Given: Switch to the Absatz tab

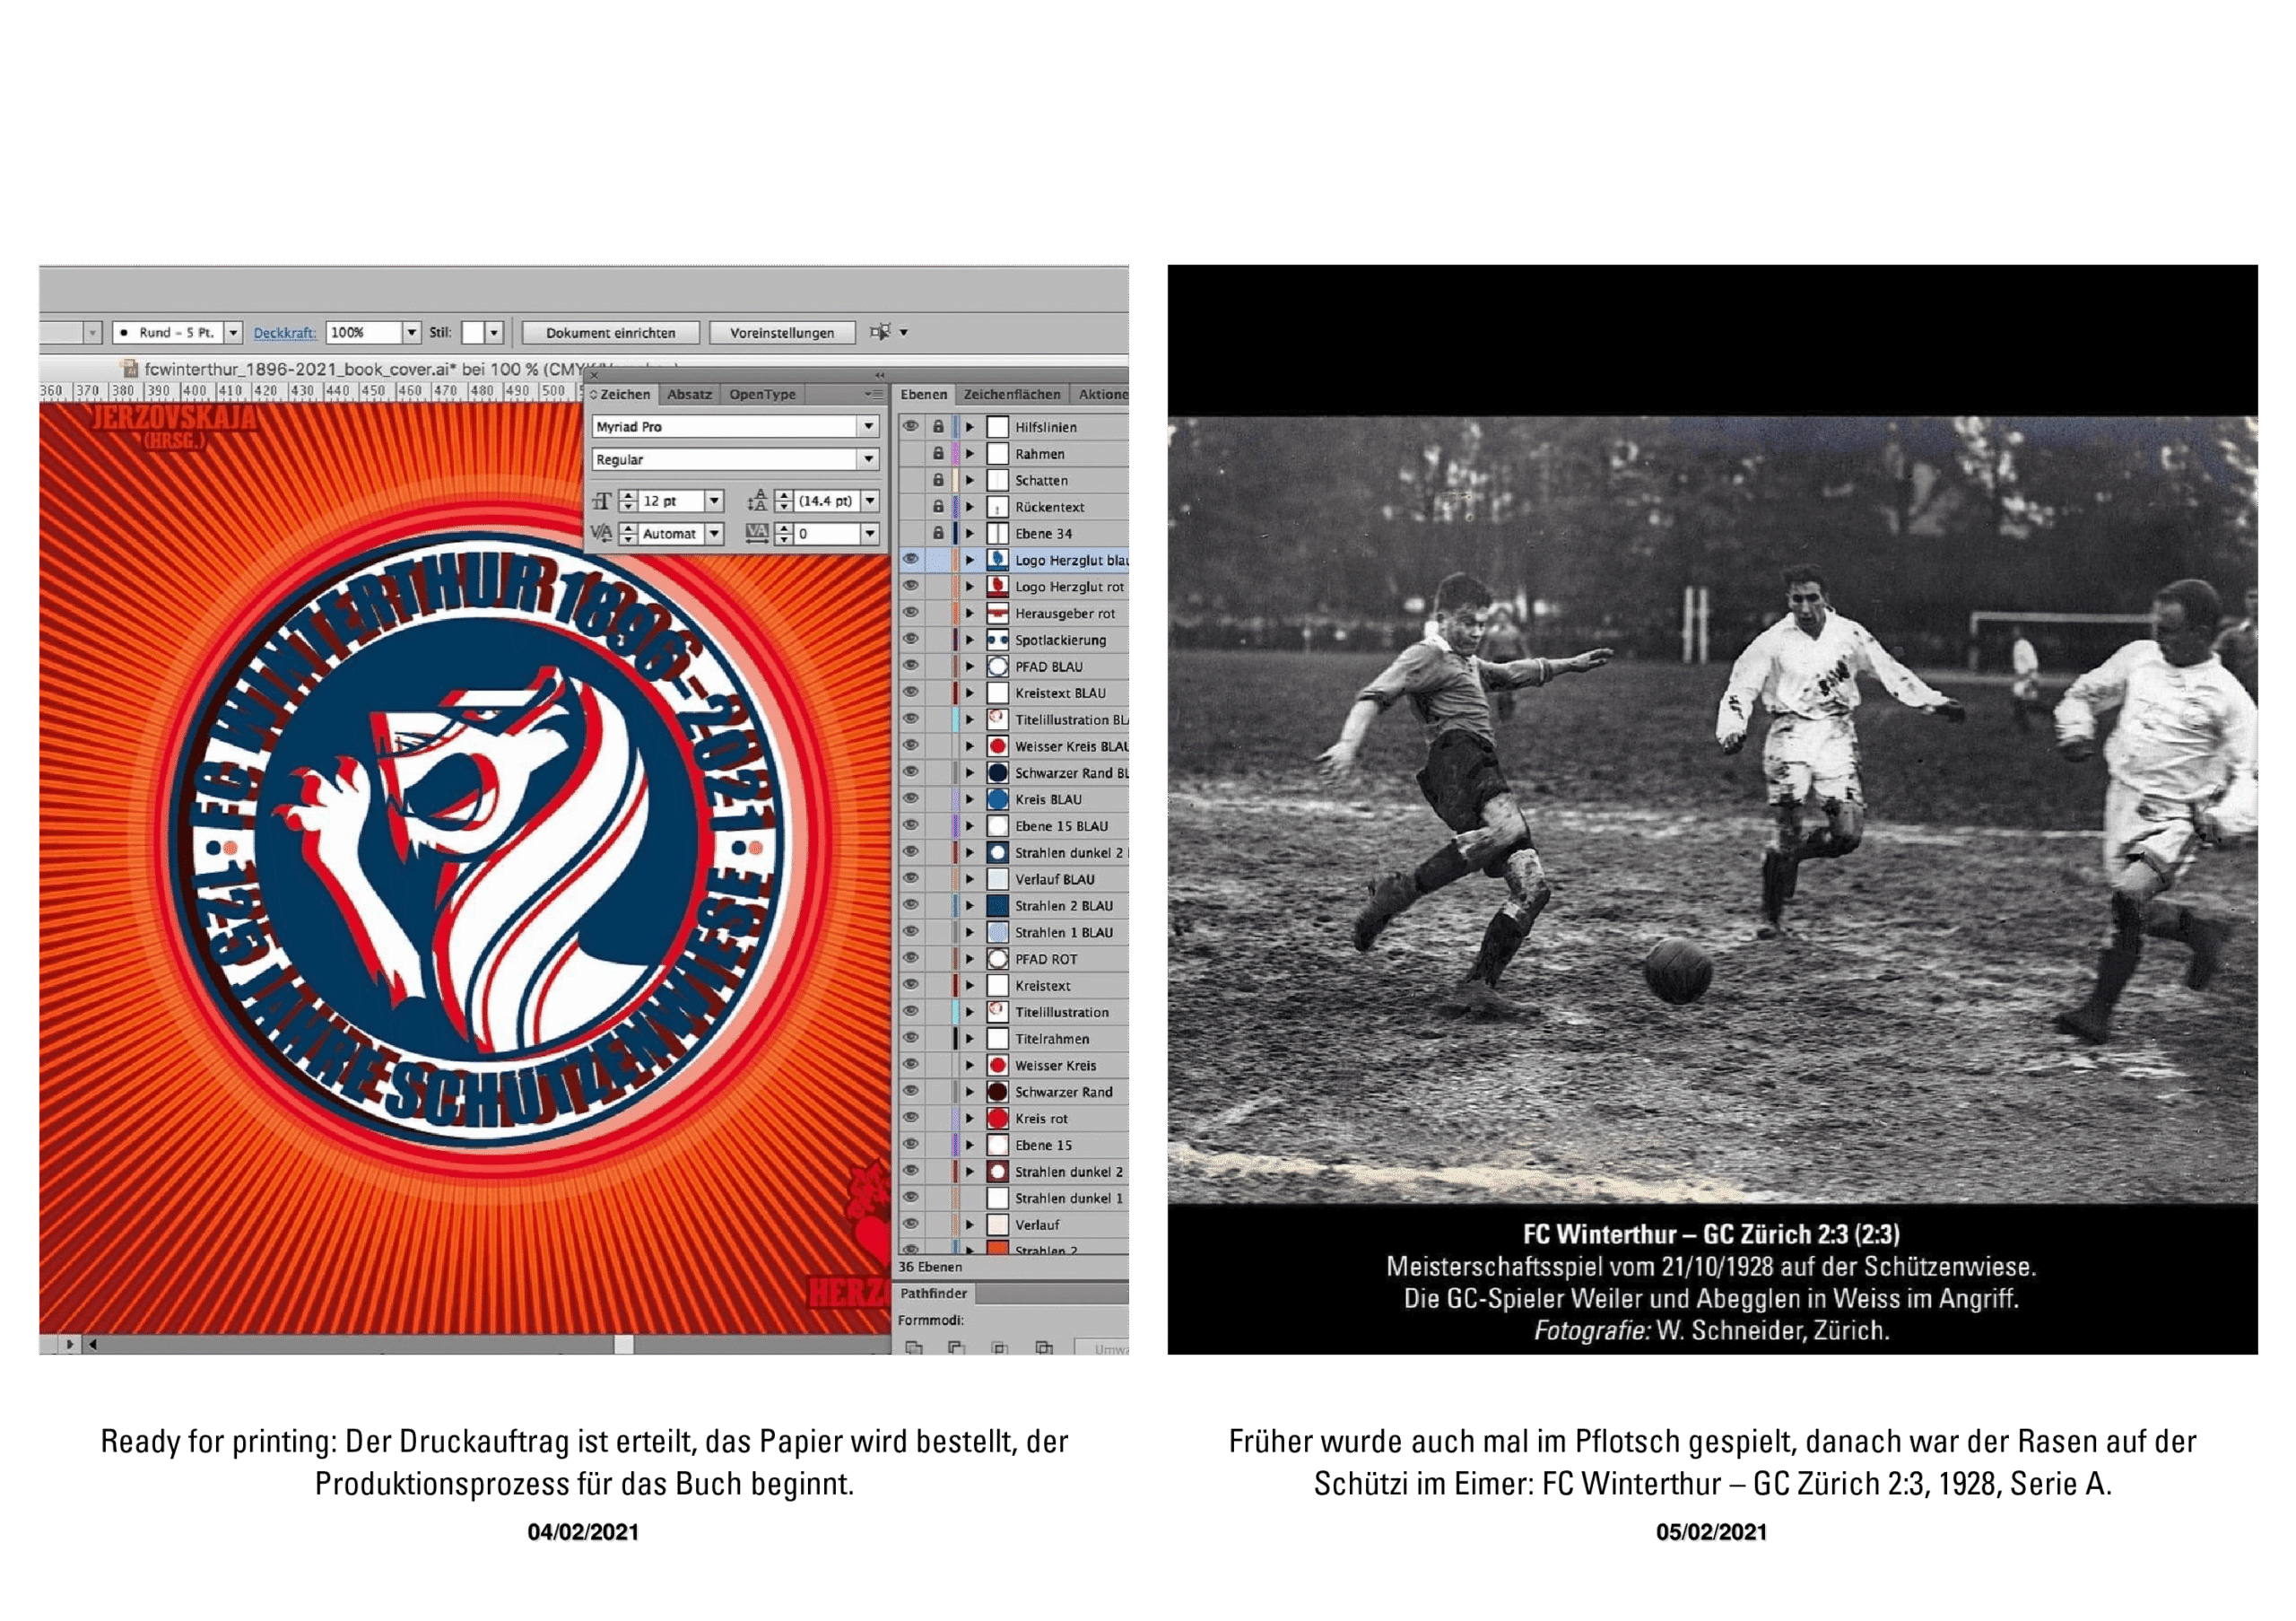Looking at the screenshot, I should click(x=689, y=395).
